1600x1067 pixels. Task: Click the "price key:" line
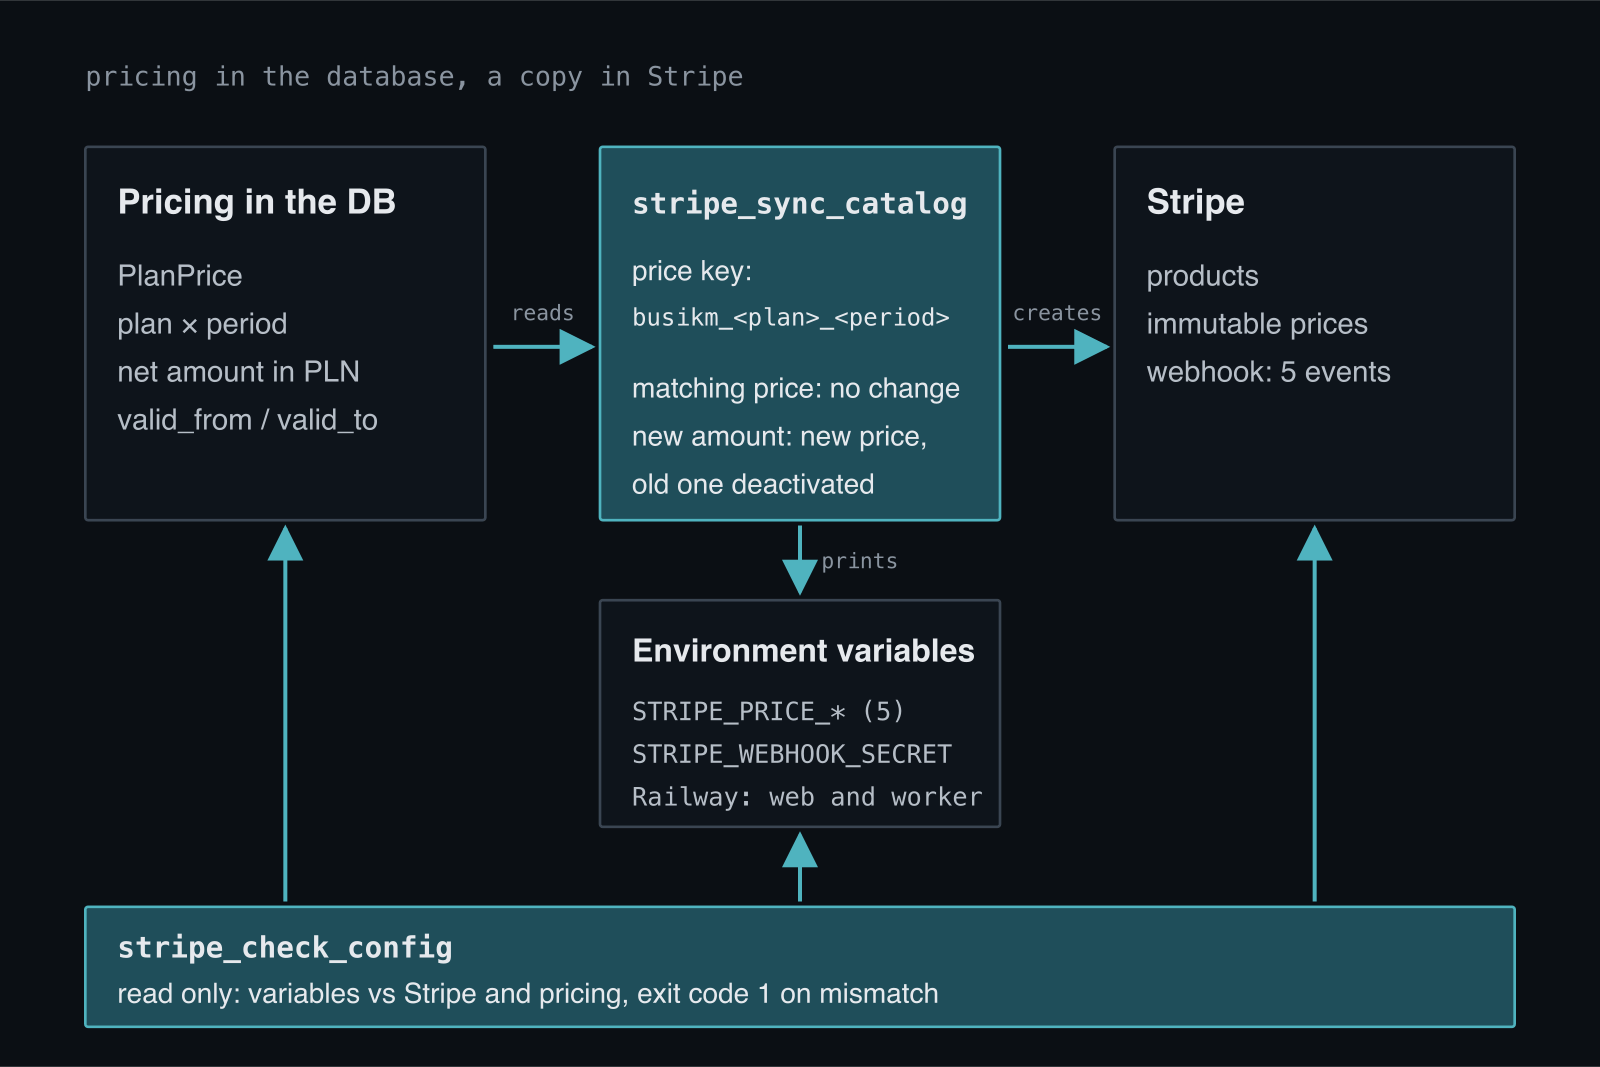coord(692,271)
